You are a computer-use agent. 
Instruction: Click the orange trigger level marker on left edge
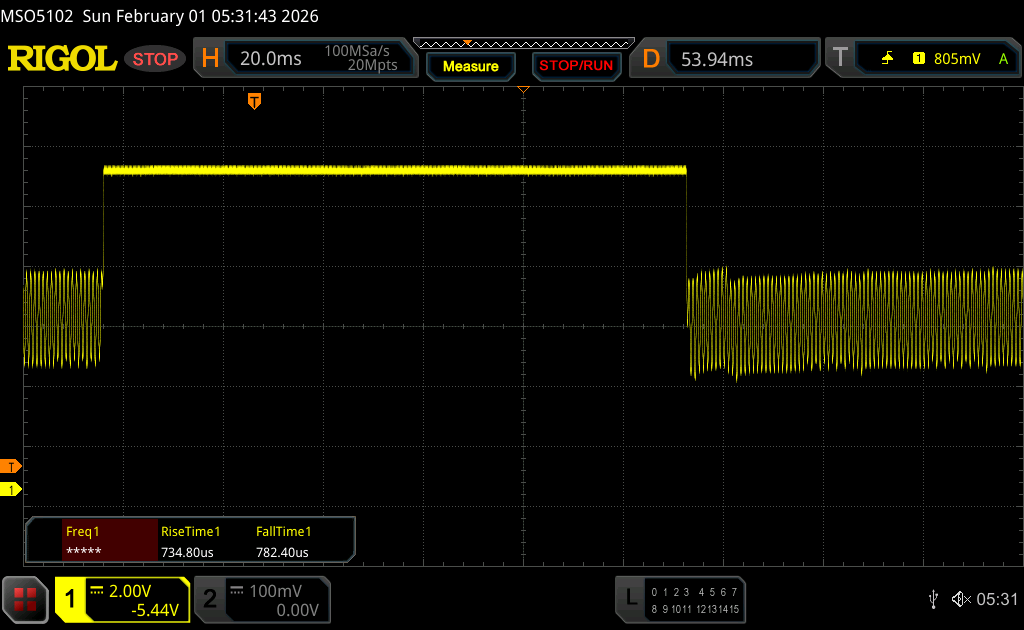11,467
